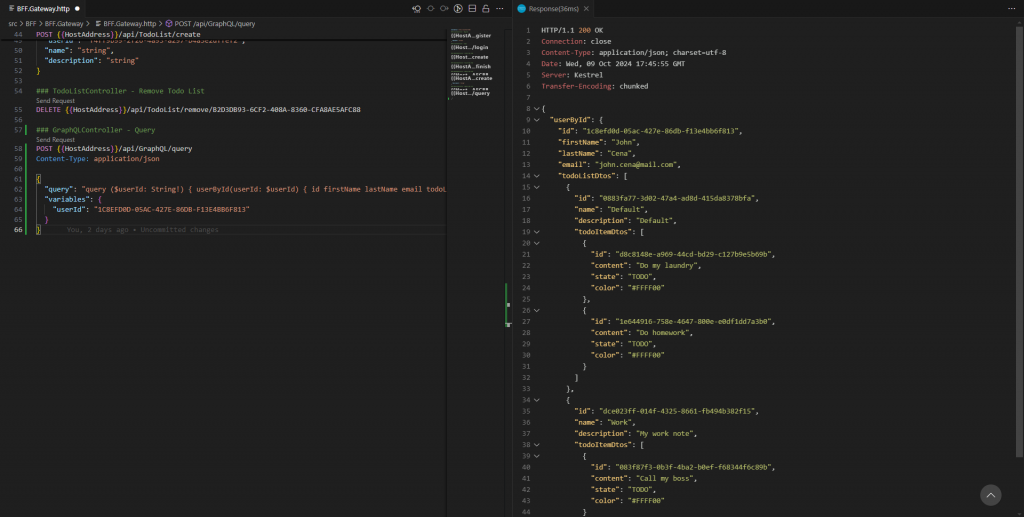
Task: Open 'BFF' breadcrumb segment
Action: point(31,24)
